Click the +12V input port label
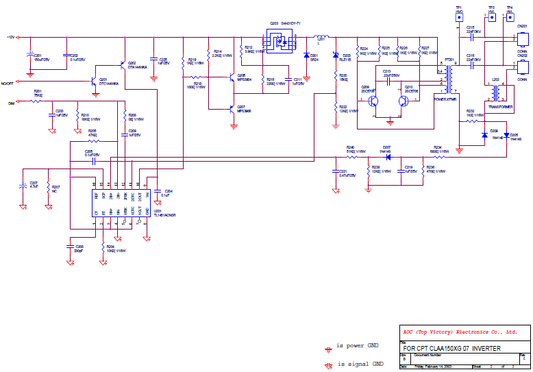This screenshot has width=533, height=372. click(11, 37)
